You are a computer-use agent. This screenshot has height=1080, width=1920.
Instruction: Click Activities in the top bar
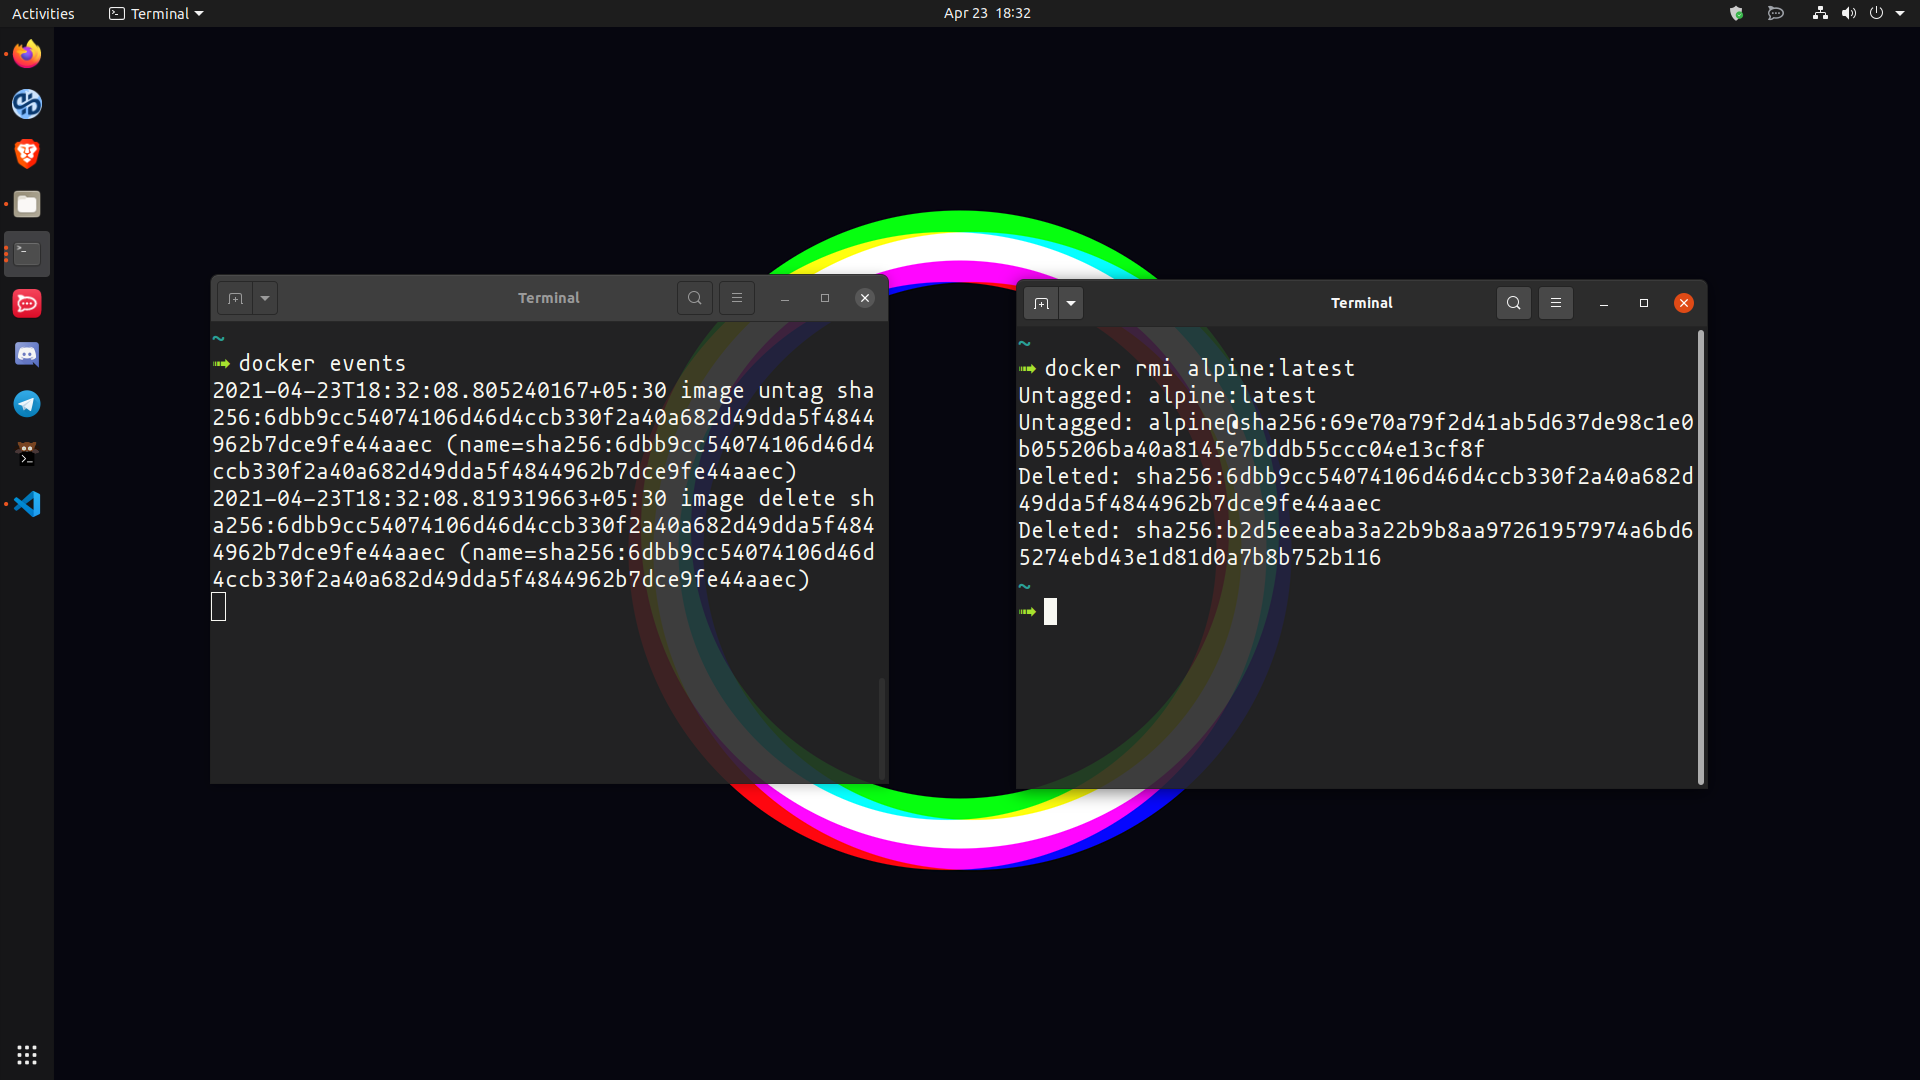point(43,13)
